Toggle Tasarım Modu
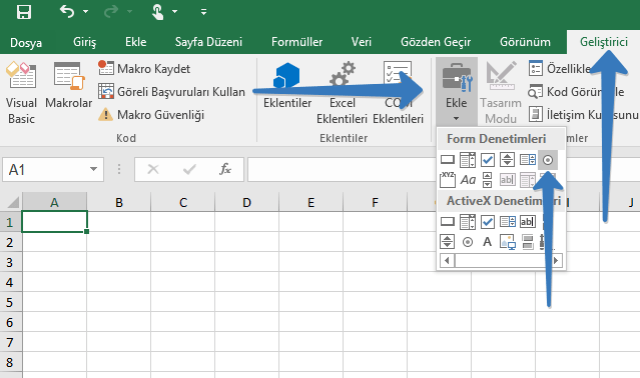The width and height of the screenshot is (640, 378). pos(501,93)
